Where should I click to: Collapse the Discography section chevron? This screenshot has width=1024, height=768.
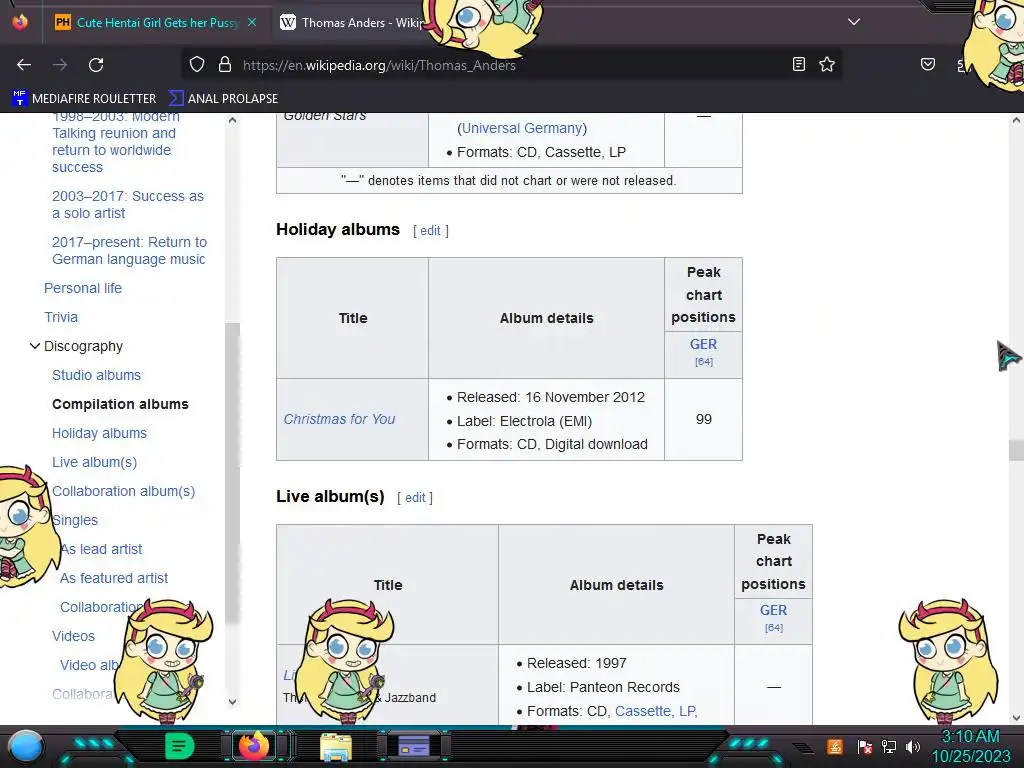(x=35, y=346)
